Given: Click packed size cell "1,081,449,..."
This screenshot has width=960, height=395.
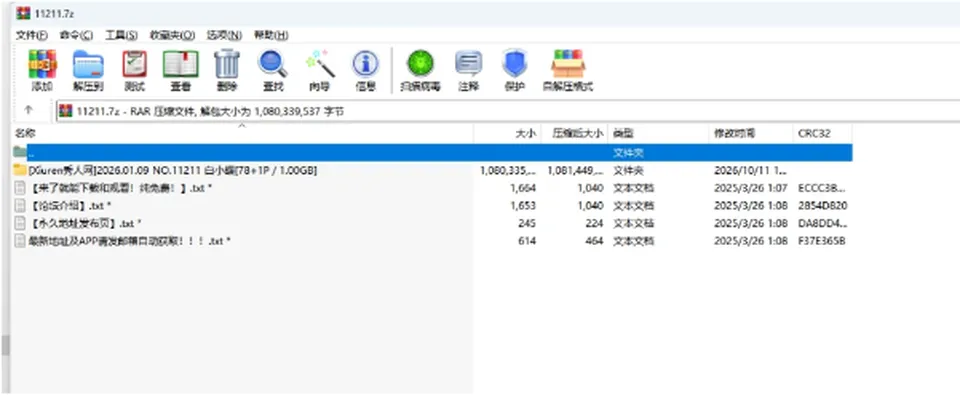Looking at the screenshot, I should point(576,170).
